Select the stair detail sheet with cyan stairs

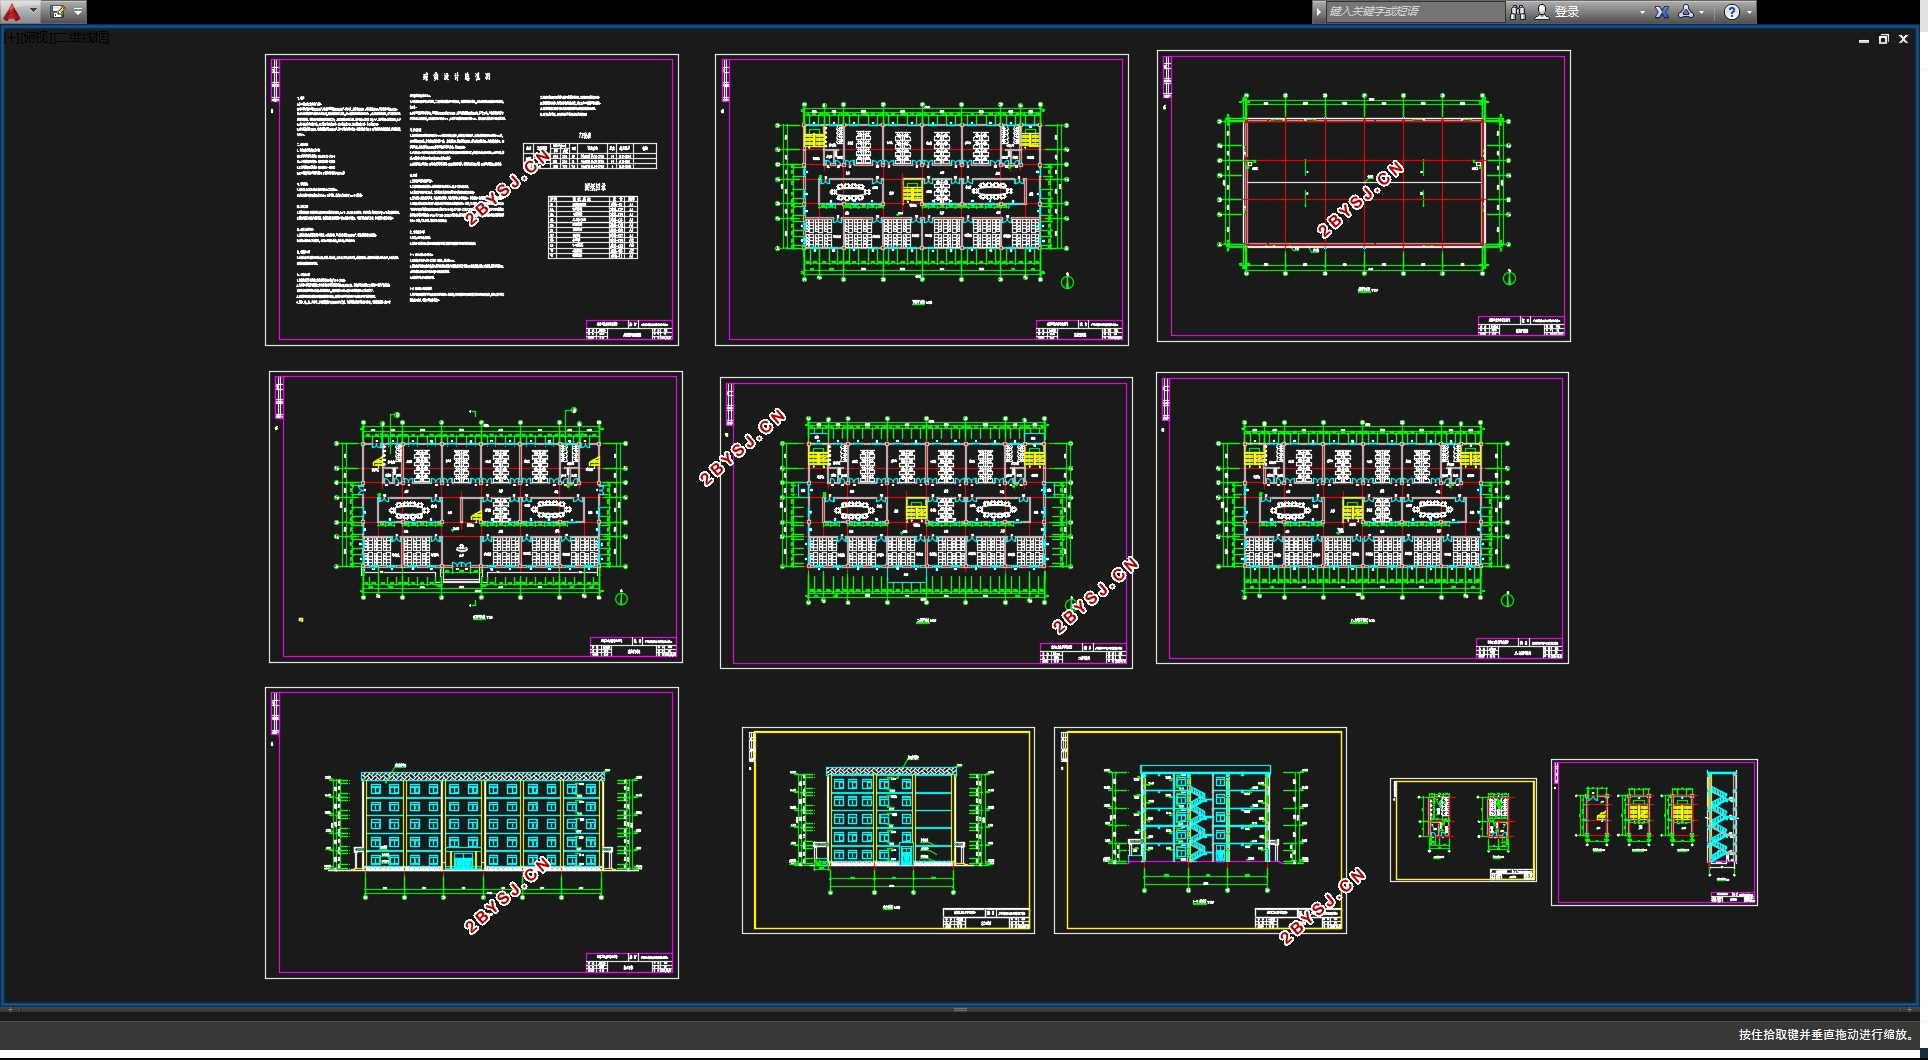pos(1654,833)
